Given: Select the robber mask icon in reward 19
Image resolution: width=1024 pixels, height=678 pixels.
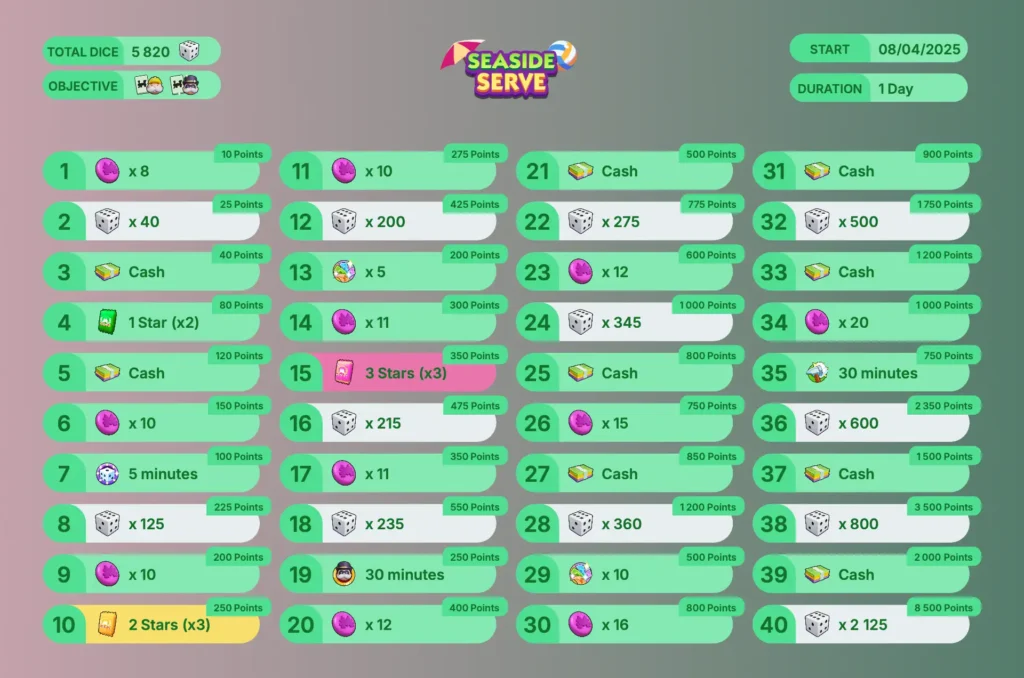Looking at the screenshot, I should [344, 573].
